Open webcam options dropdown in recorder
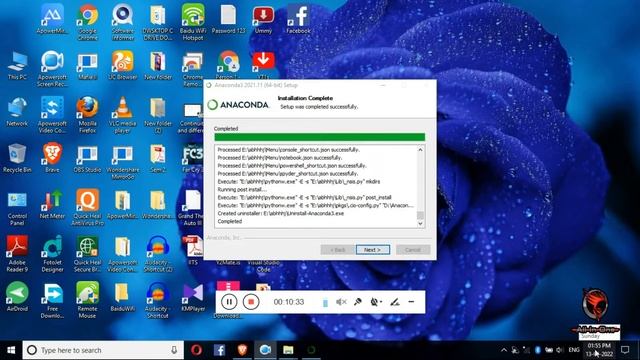 376,302
